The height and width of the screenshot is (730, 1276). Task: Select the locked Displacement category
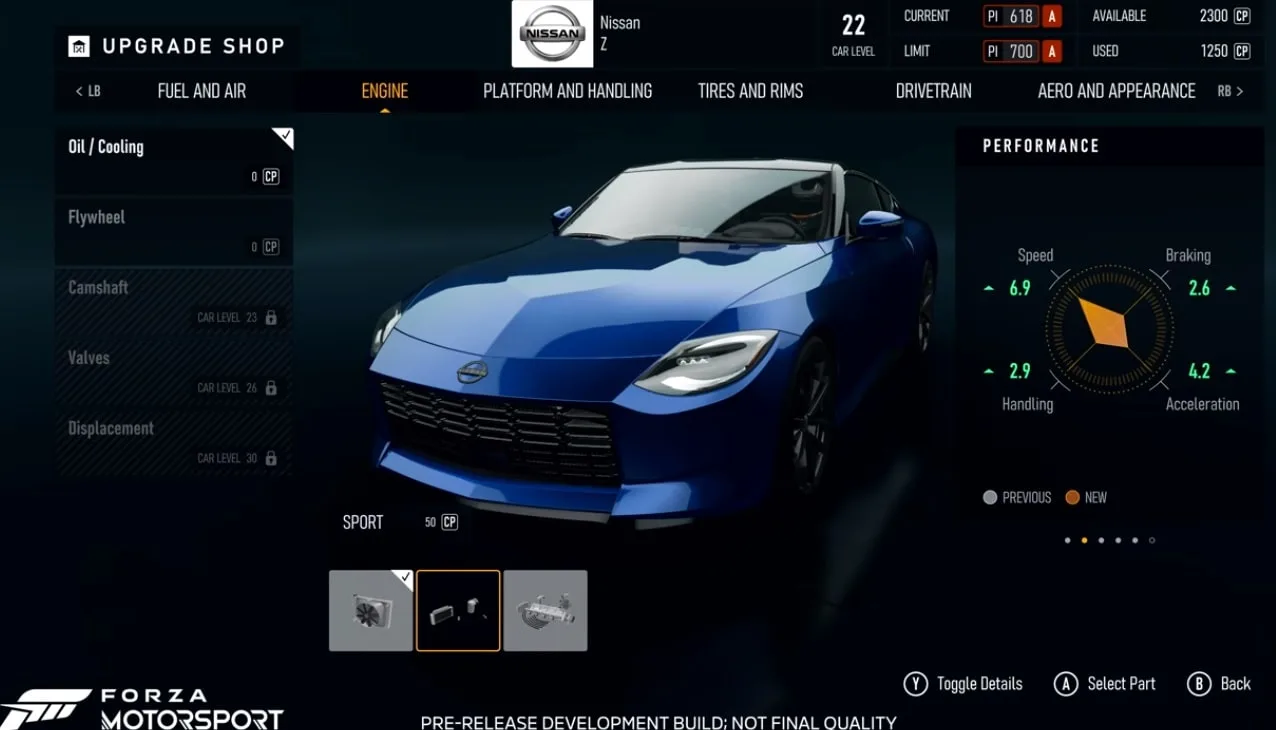point(174,441)
